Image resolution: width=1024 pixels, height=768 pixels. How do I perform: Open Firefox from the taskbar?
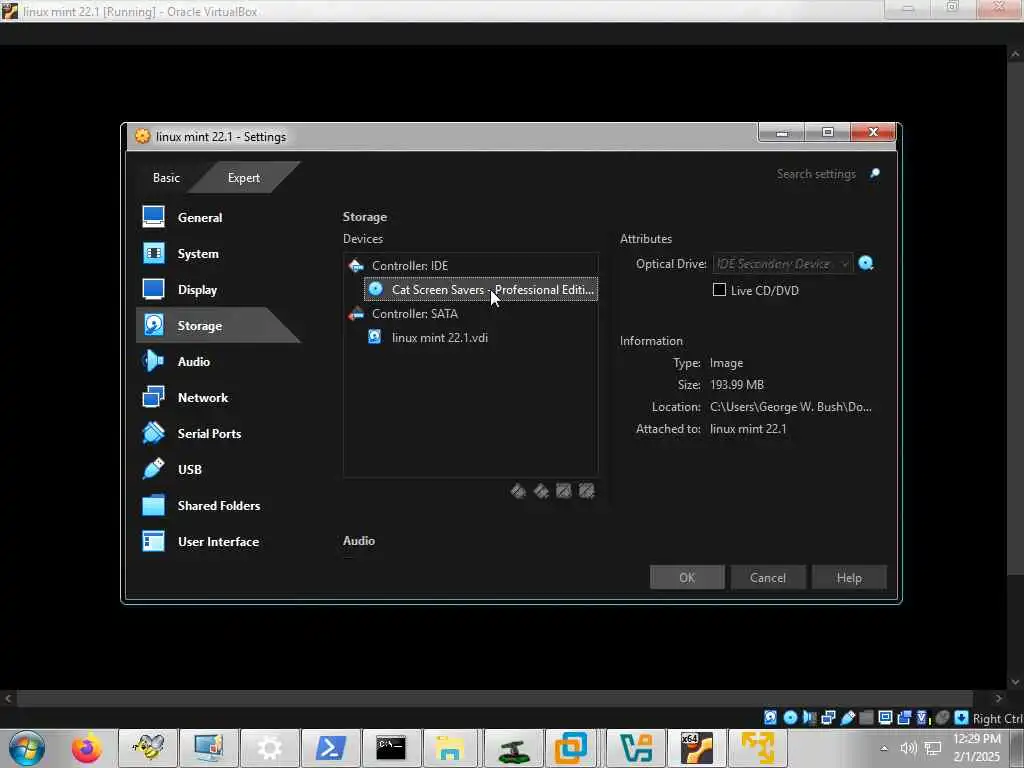(87, 748)
